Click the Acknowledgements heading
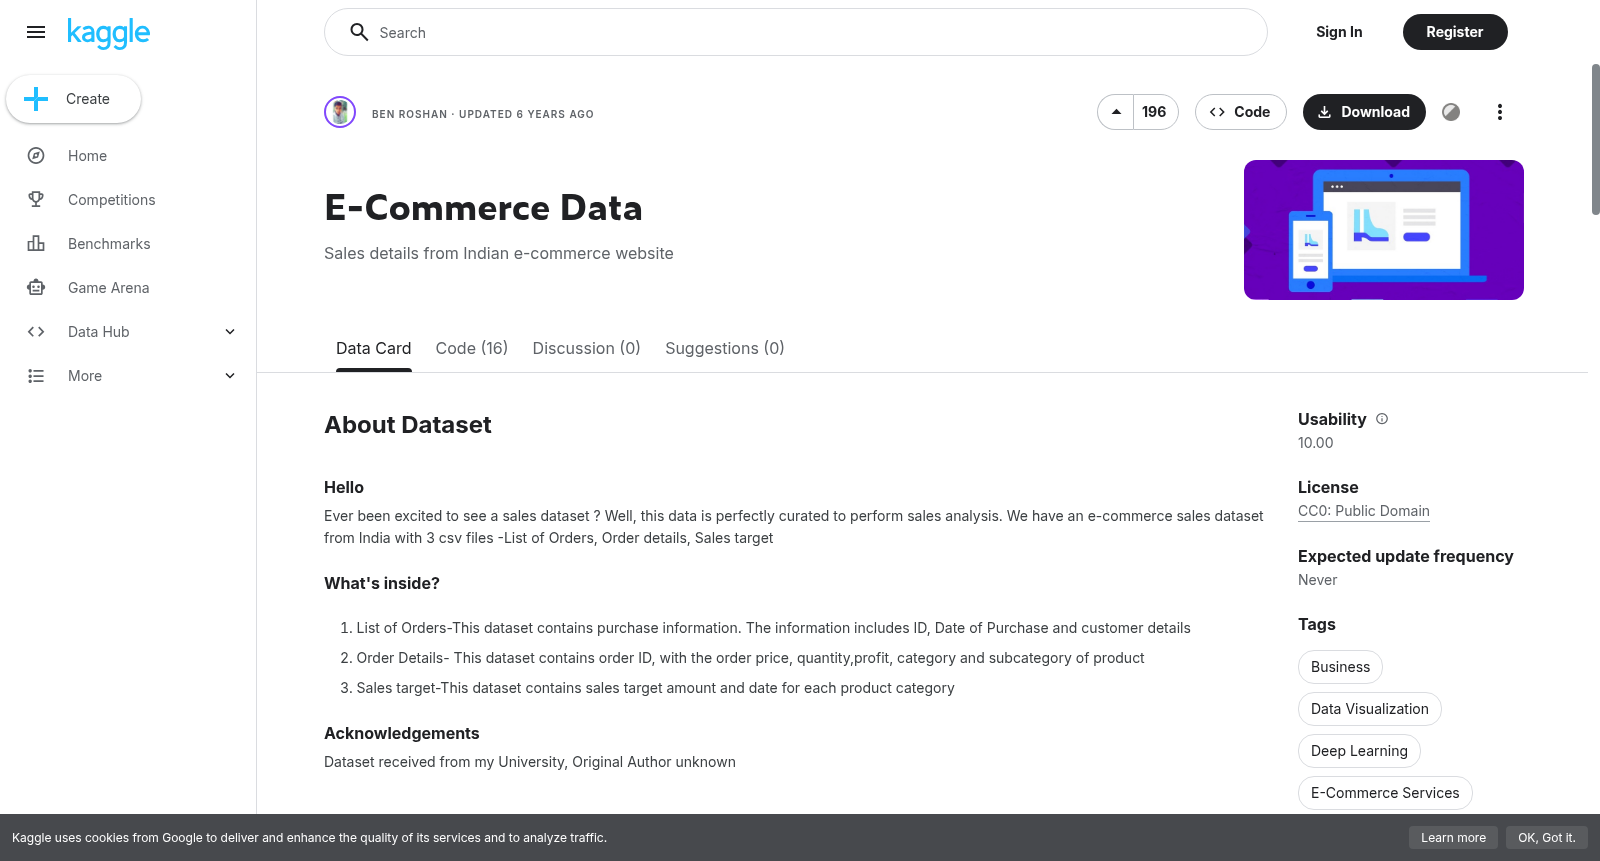The height and width of the screenshot is (861, 1600). tap(402, 733)
